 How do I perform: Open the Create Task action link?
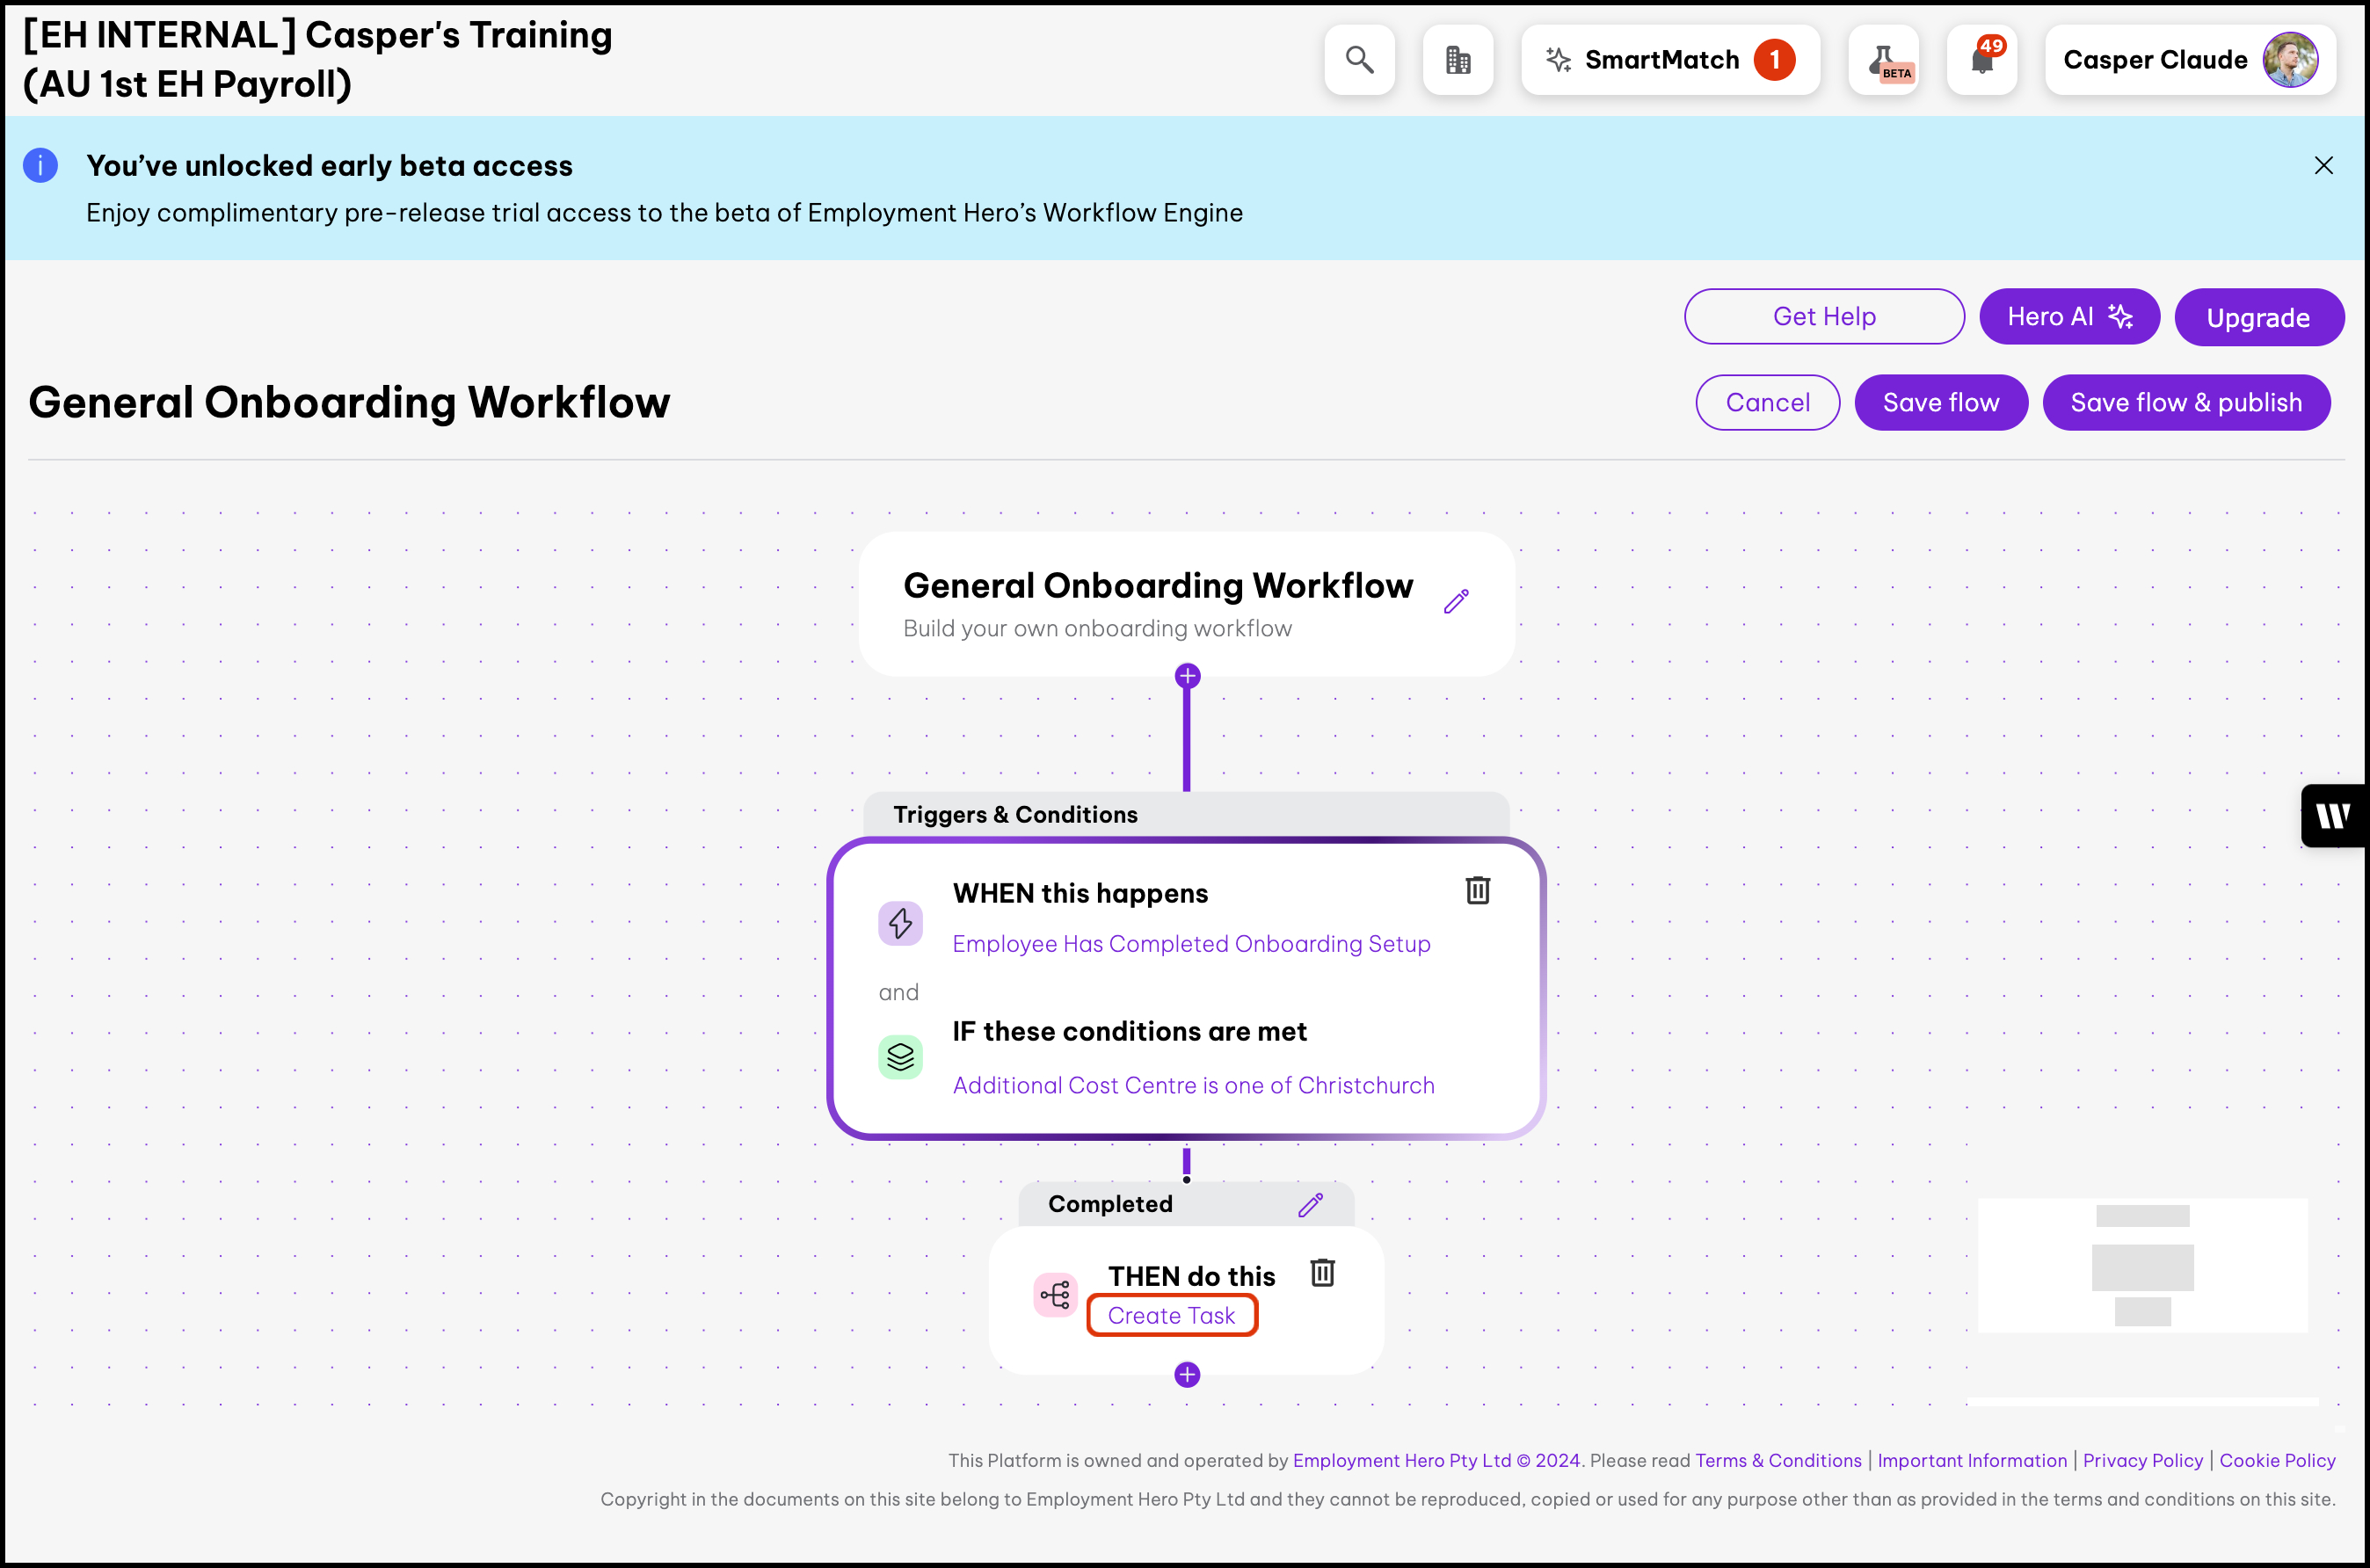[1171, 1316]
